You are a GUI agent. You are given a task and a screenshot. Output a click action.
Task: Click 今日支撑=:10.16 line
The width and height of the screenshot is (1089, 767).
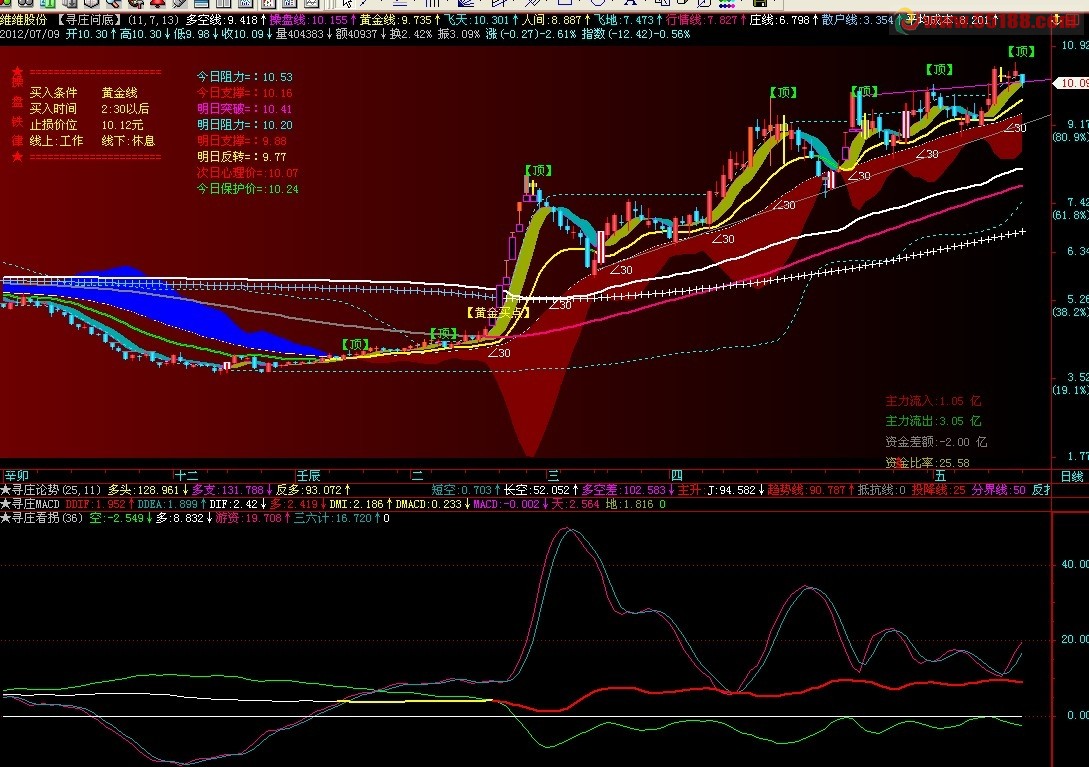click(244, 92)
